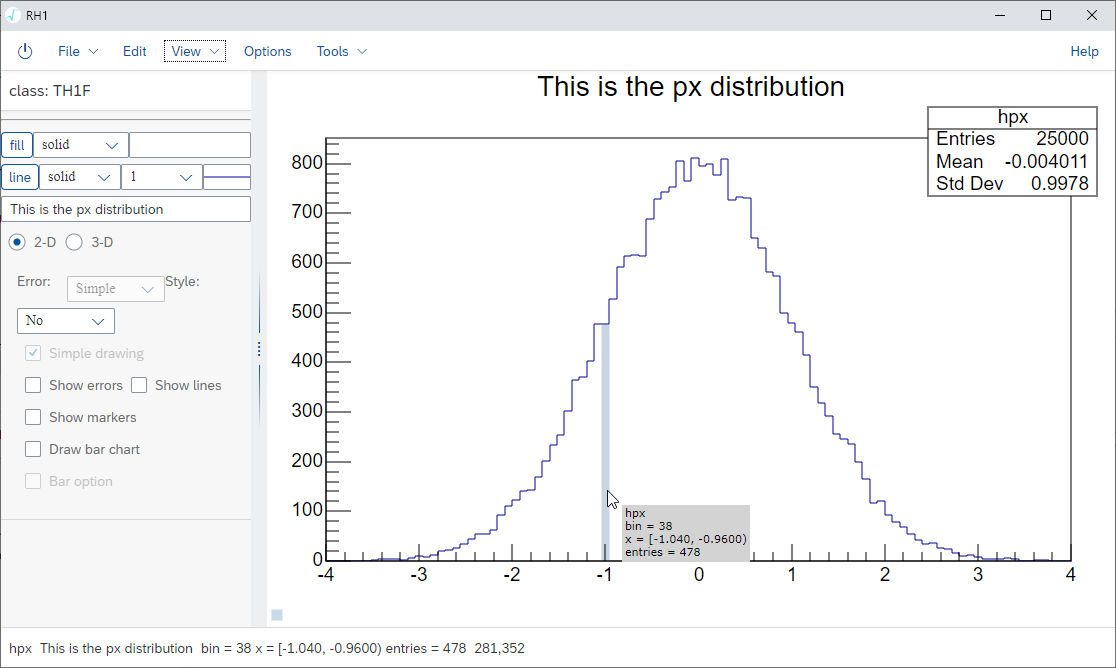Click the histogram title text field

[x=126, y=209]
